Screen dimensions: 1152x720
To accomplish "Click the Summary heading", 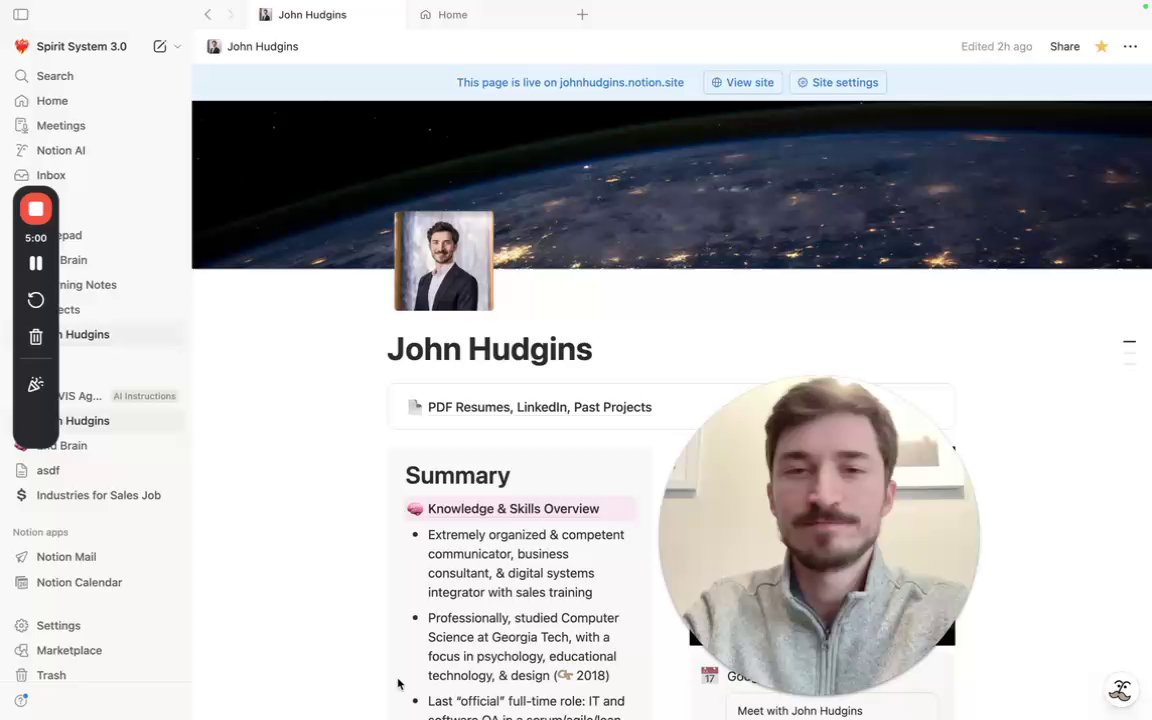I will 457,475.
